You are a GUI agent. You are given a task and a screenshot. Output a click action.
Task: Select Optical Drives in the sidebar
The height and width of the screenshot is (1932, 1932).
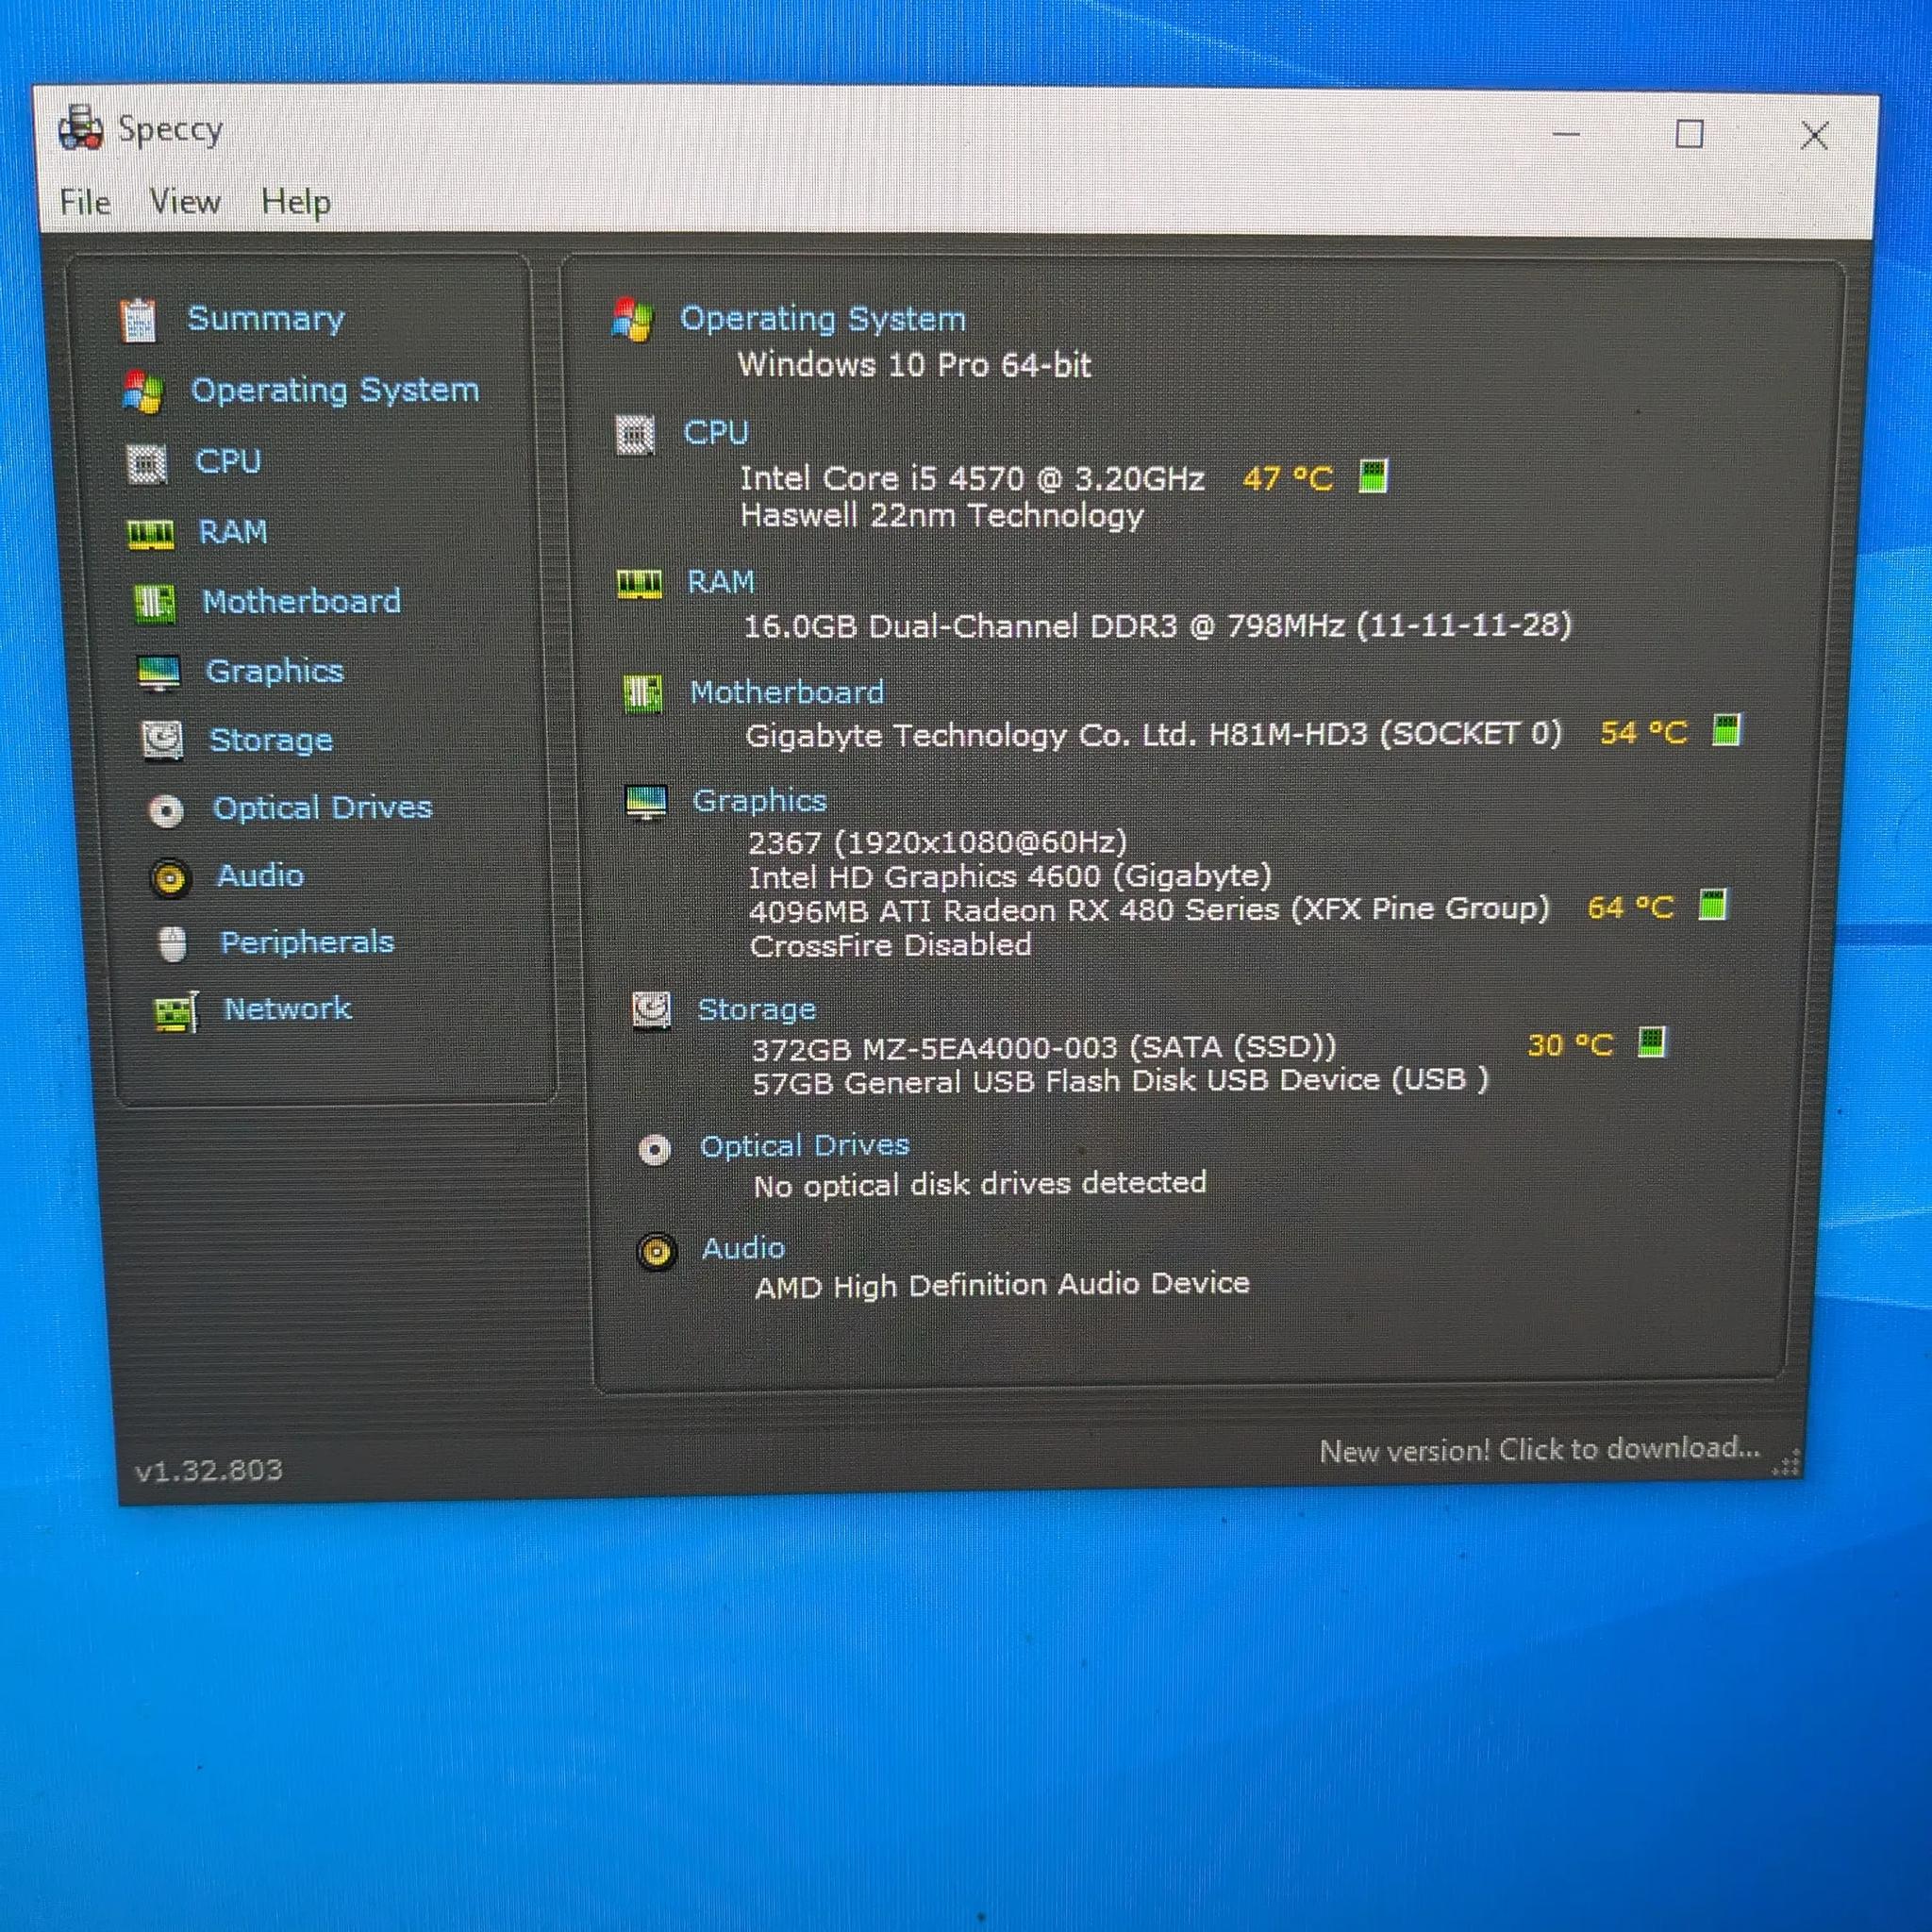point(323,808)
